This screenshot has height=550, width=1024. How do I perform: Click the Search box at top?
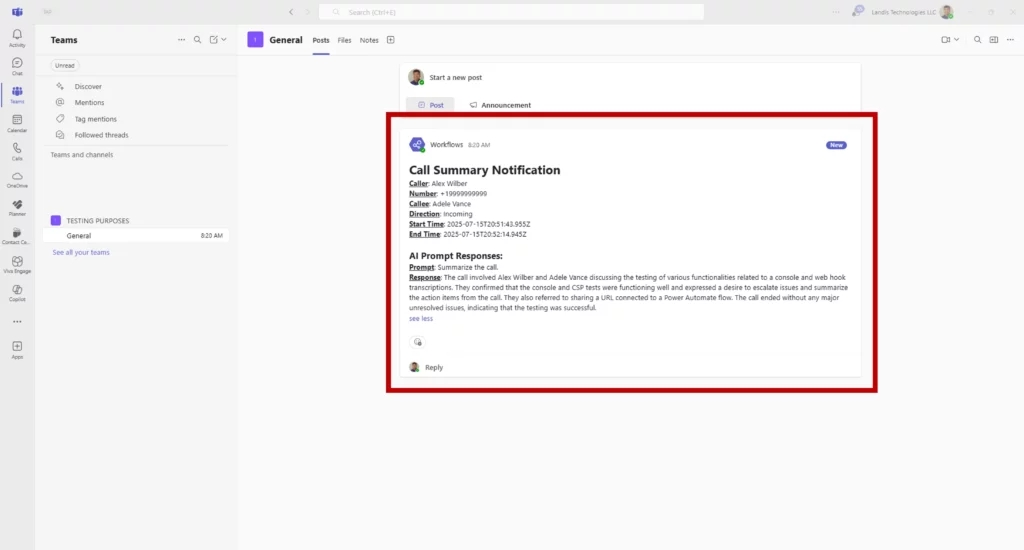click(x=511, y=12)
